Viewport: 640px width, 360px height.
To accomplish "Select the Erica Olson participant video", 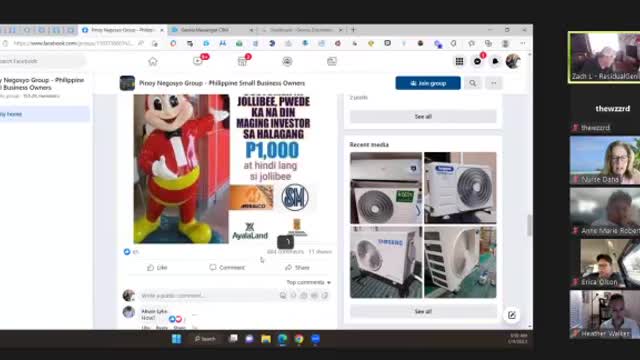I will pos(605,263).
